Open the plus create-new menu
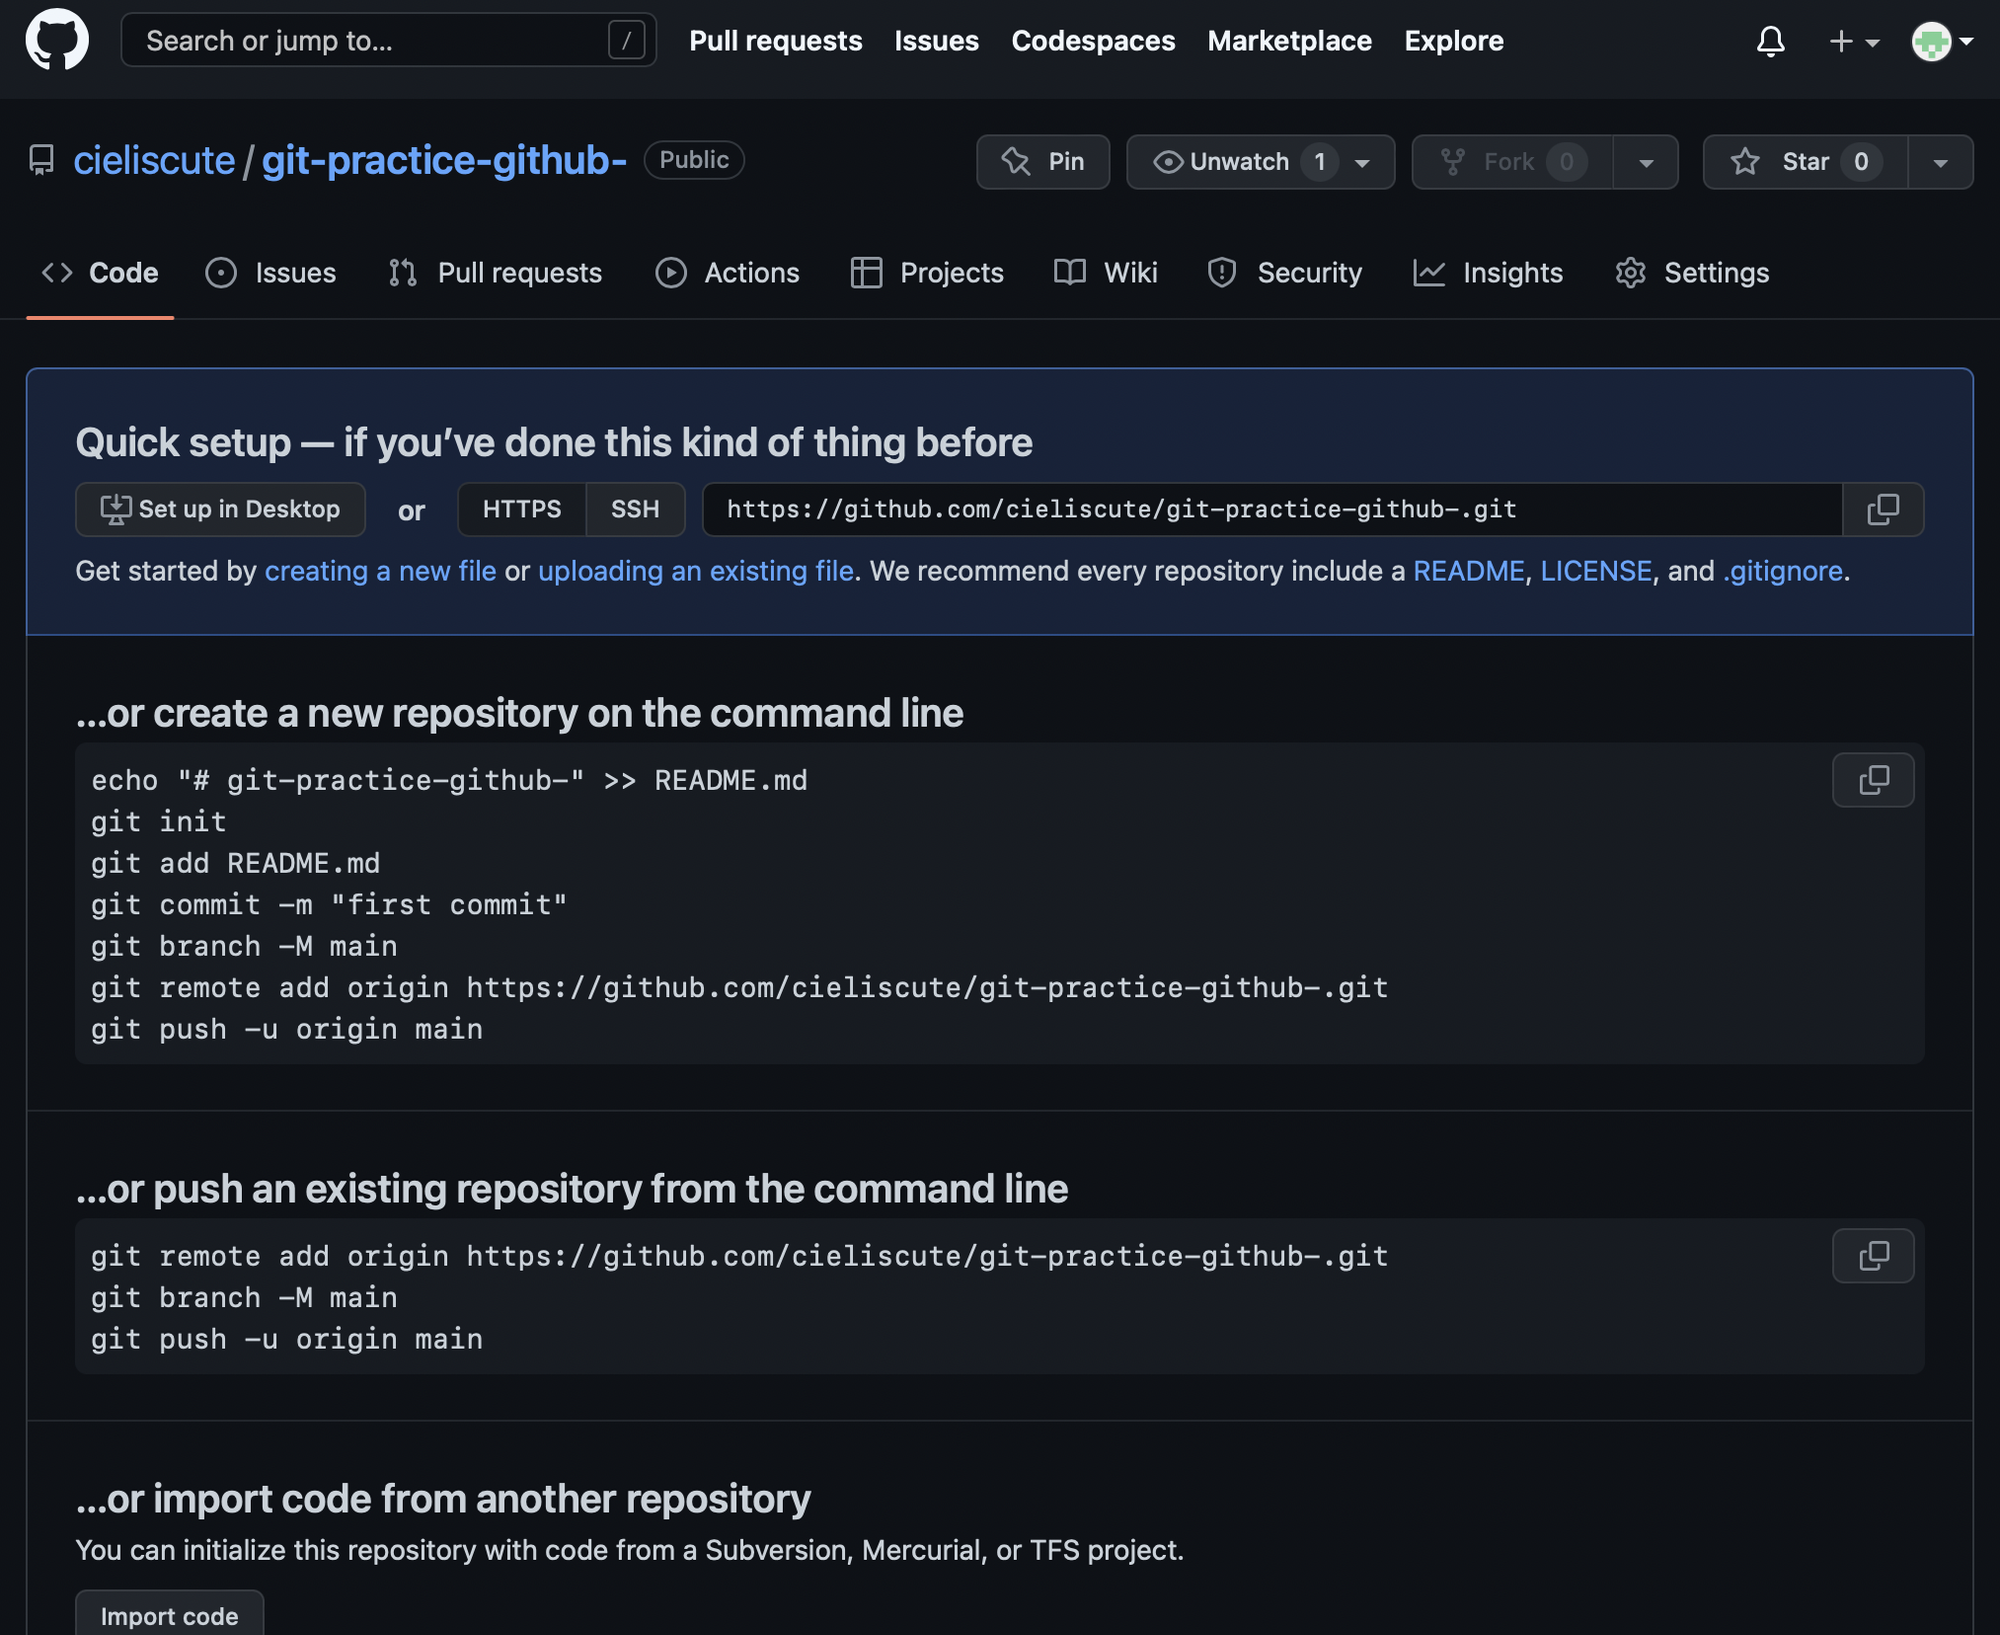The image size is (2000, 1635). pos(1853,41)
